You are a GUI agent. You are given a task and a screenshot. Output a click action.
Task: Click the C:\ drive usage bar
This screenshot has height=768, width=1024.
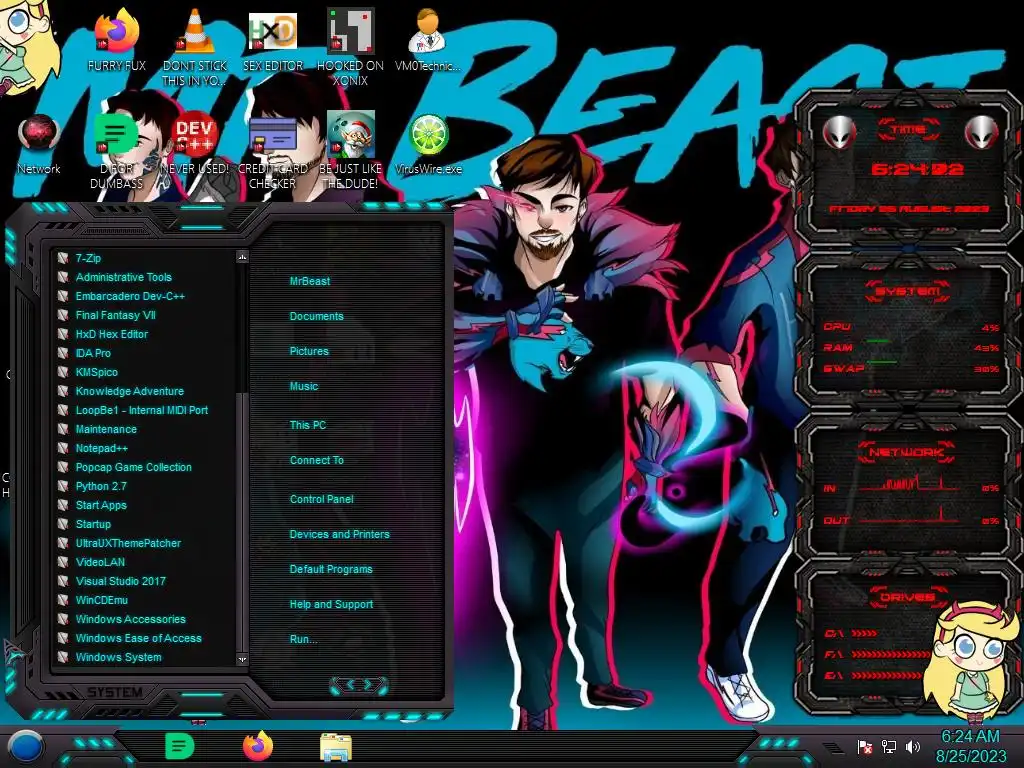coord(864,633)
